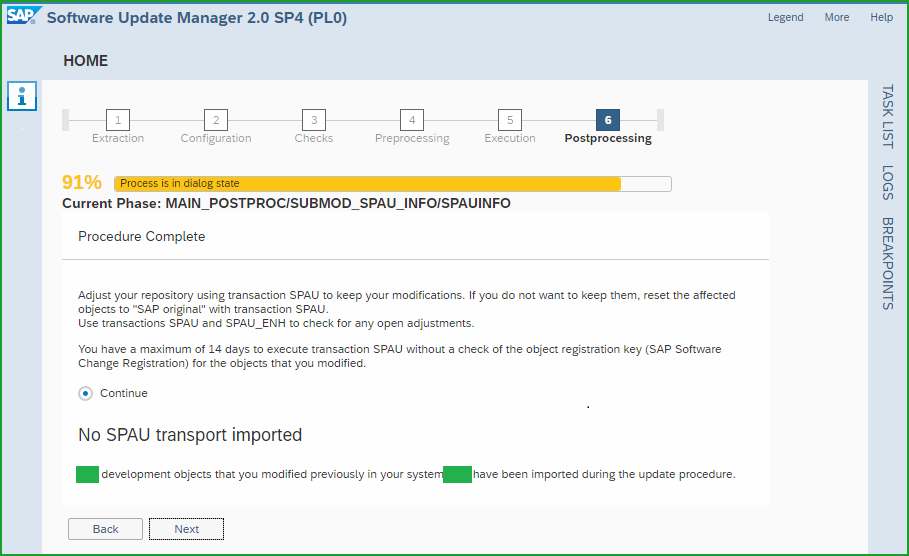This screenshot has height=556, width=909.
Task: Click the 91% percentage value
Action: pyautogui.click(x=82, y=183)
